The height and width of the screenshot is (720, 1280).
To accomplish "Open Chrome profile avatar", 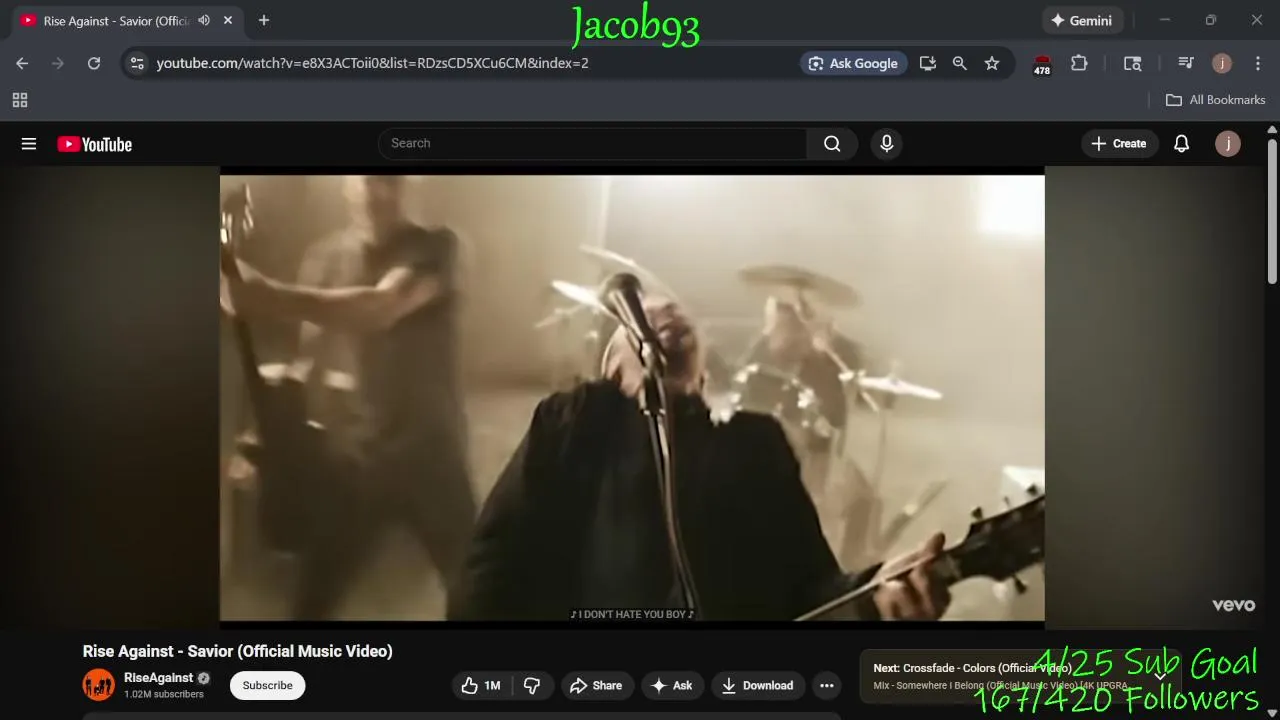I will tap(1222, 63).
